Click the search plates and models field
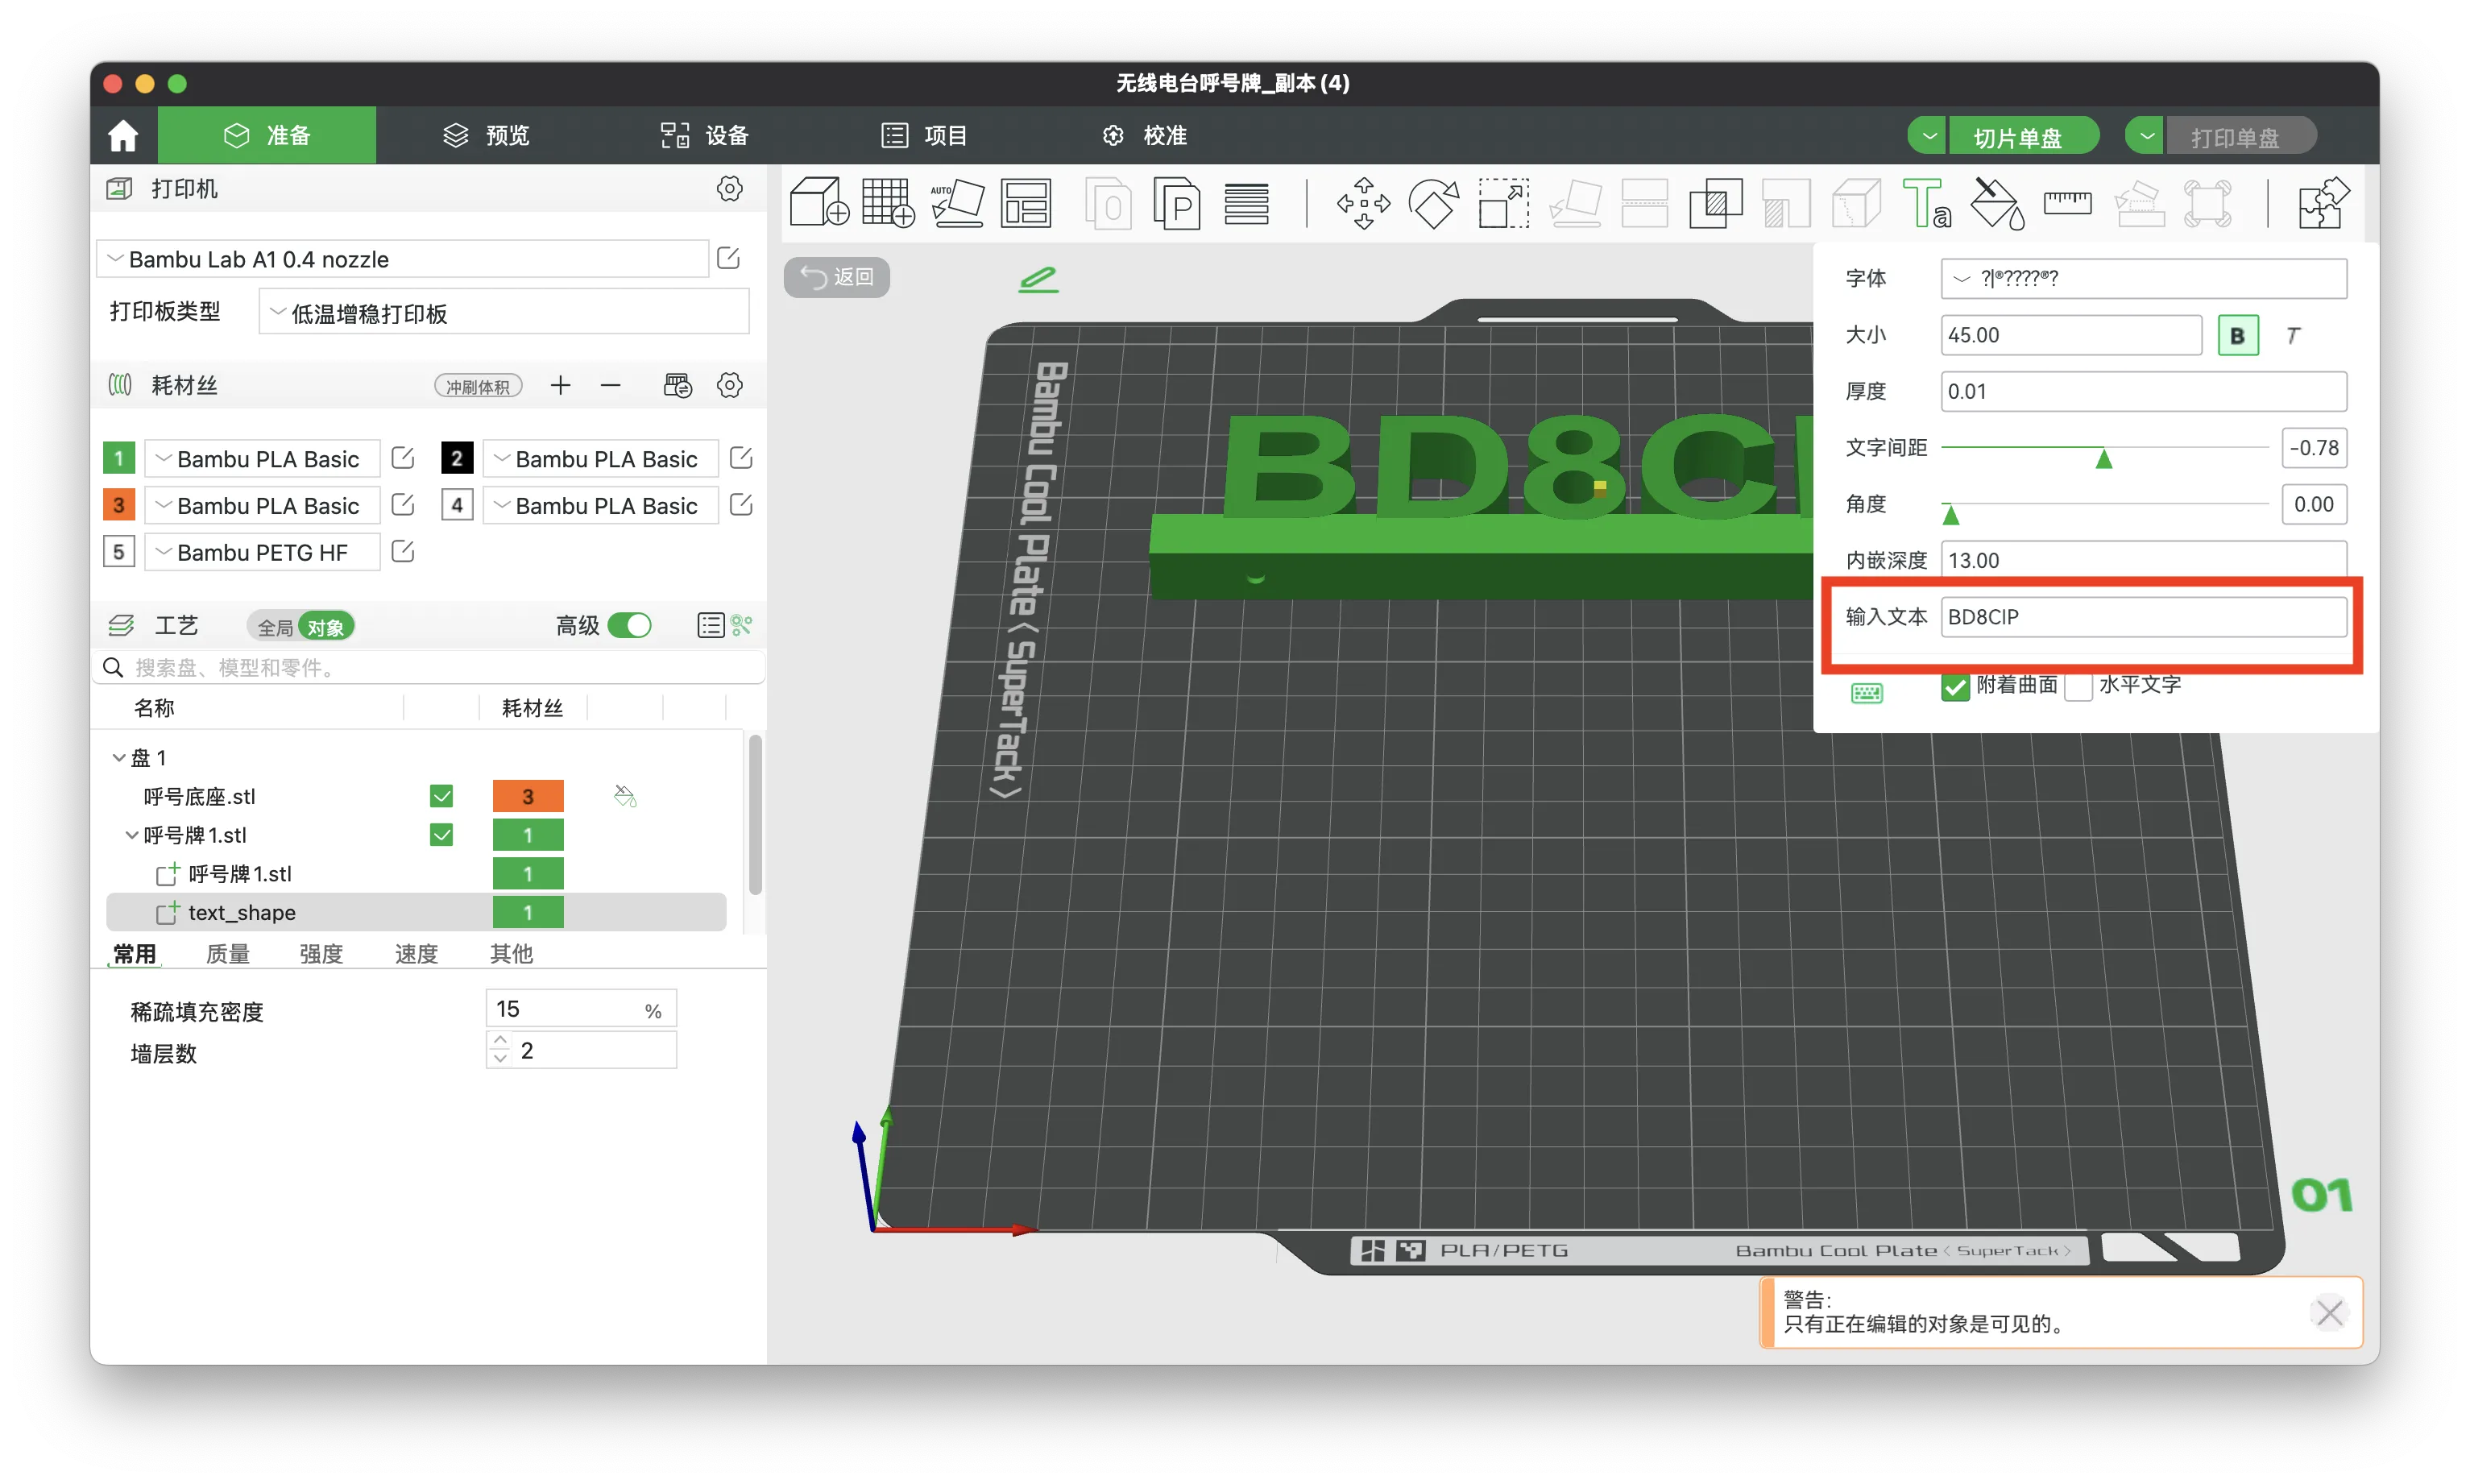 [x=430, y=667]
